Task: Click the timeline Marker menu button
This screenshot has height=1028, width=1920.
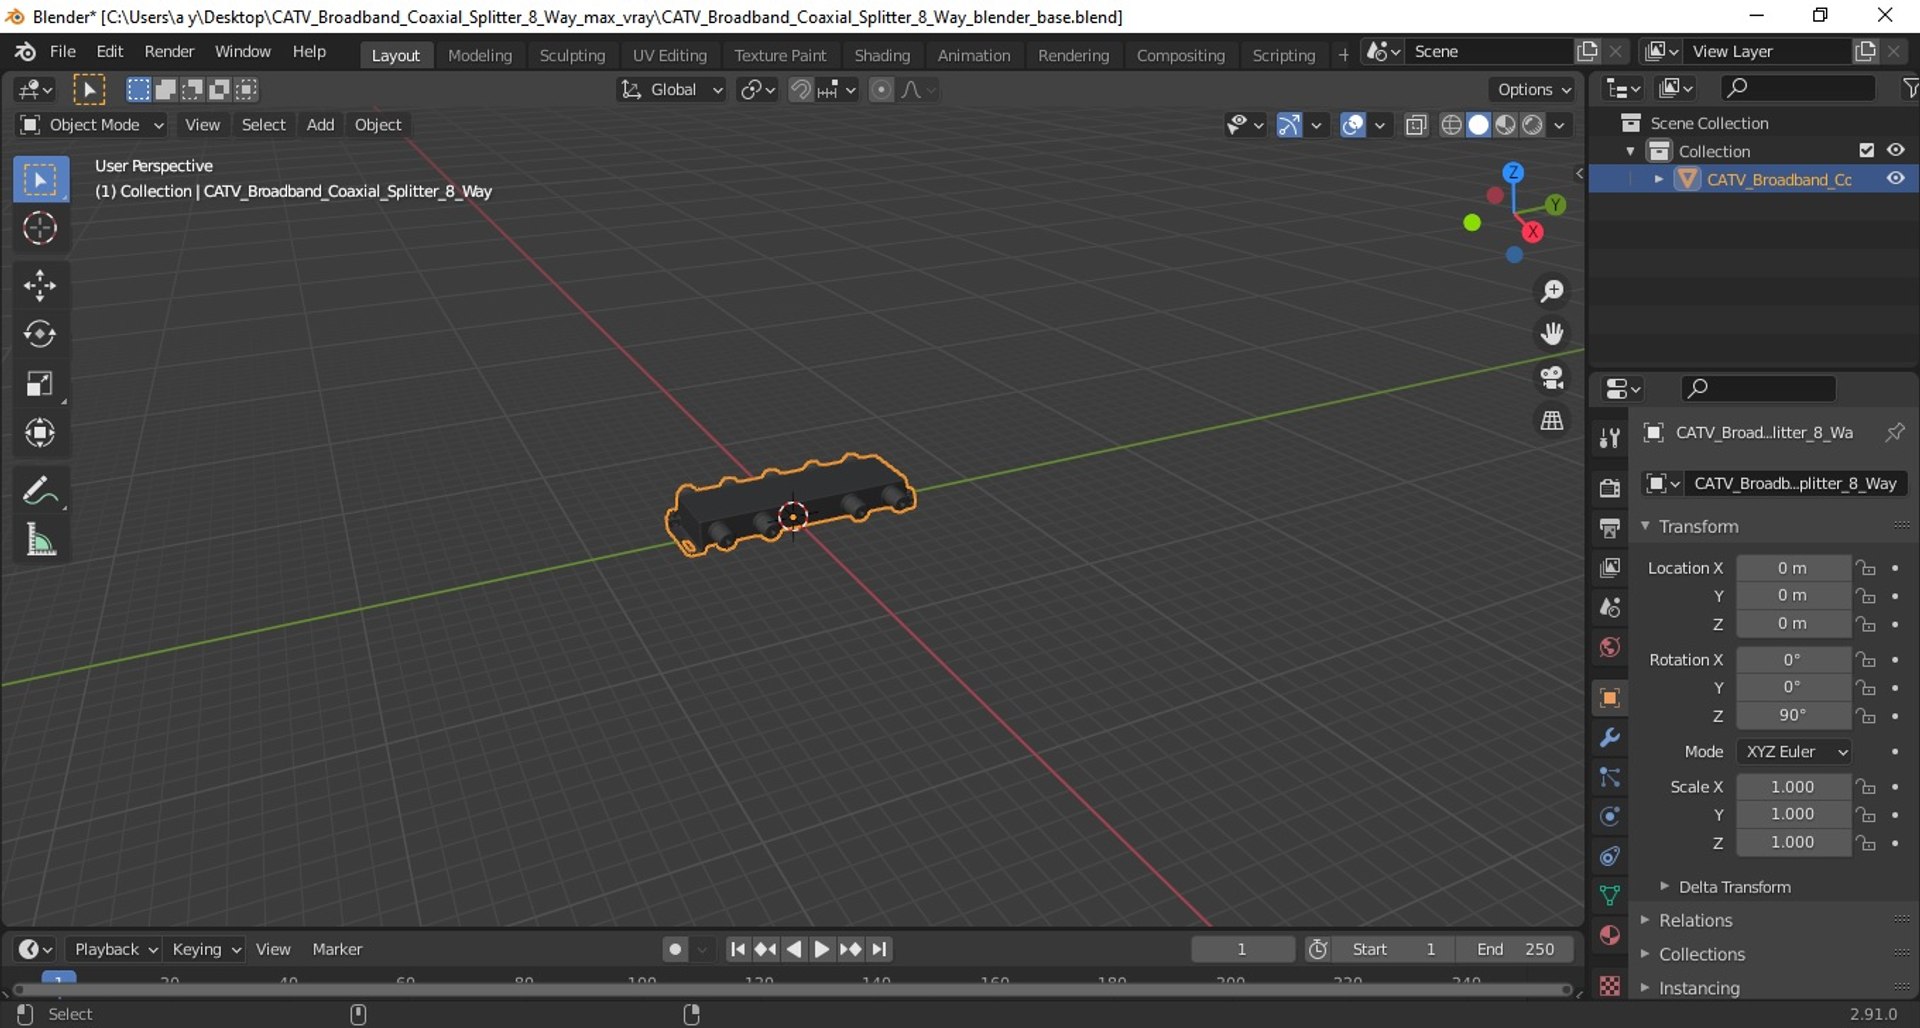Action: click(337, 949)
